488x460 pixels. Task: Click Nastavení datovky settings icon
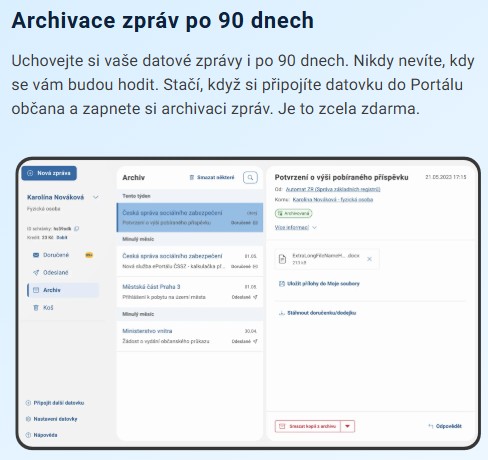(28, 419)
